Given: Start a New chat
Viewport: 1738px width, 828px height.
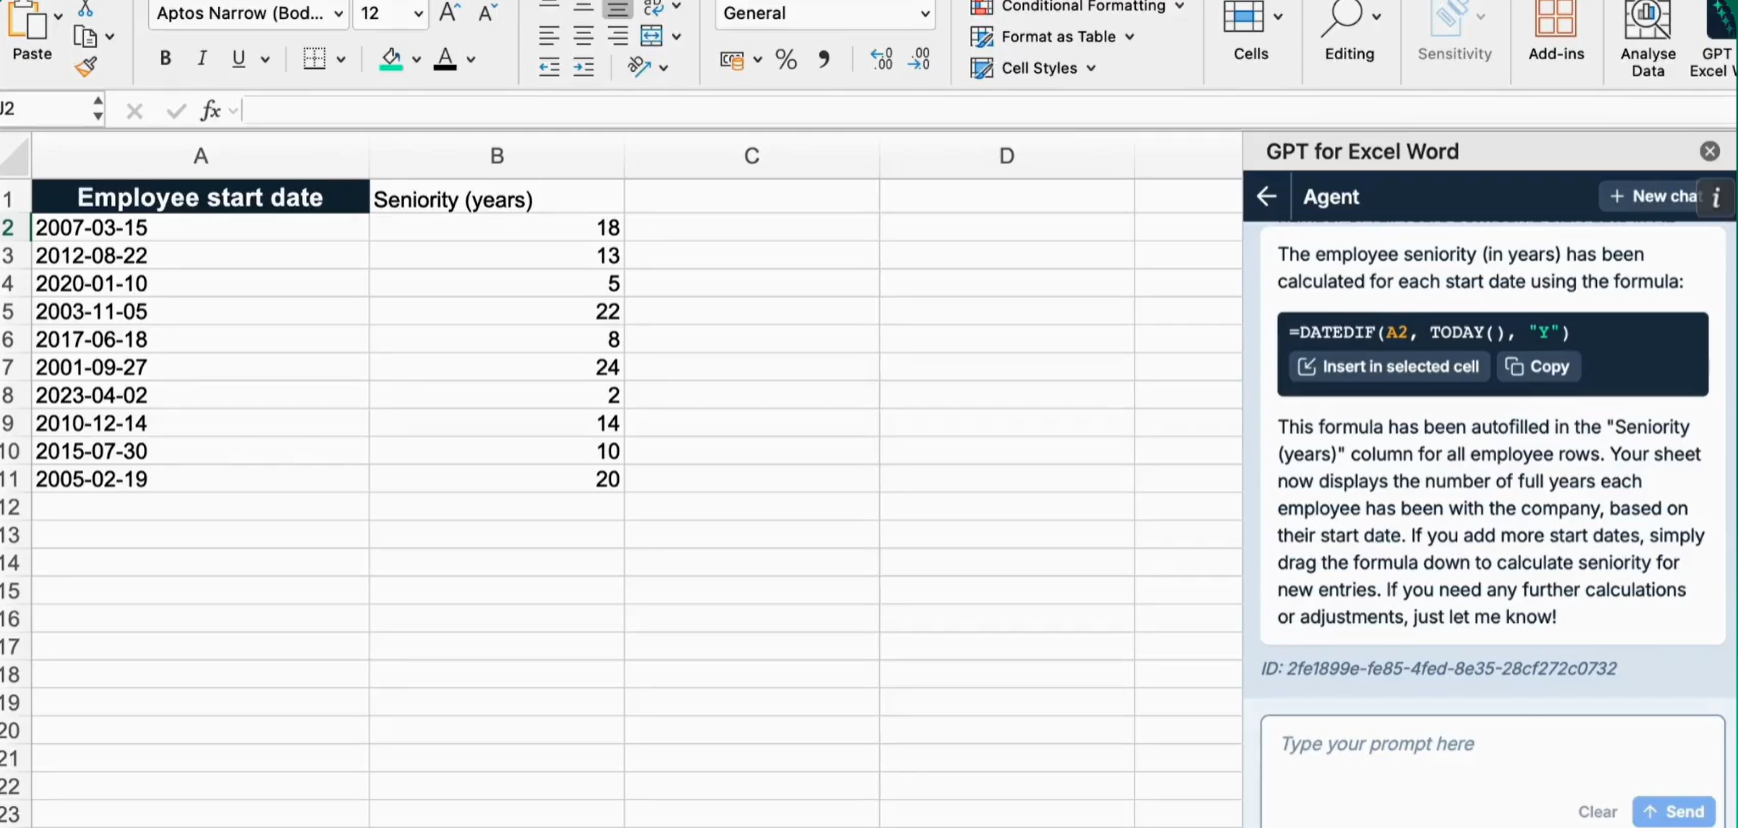Looking at the screenshot, I should point(1653,196).
